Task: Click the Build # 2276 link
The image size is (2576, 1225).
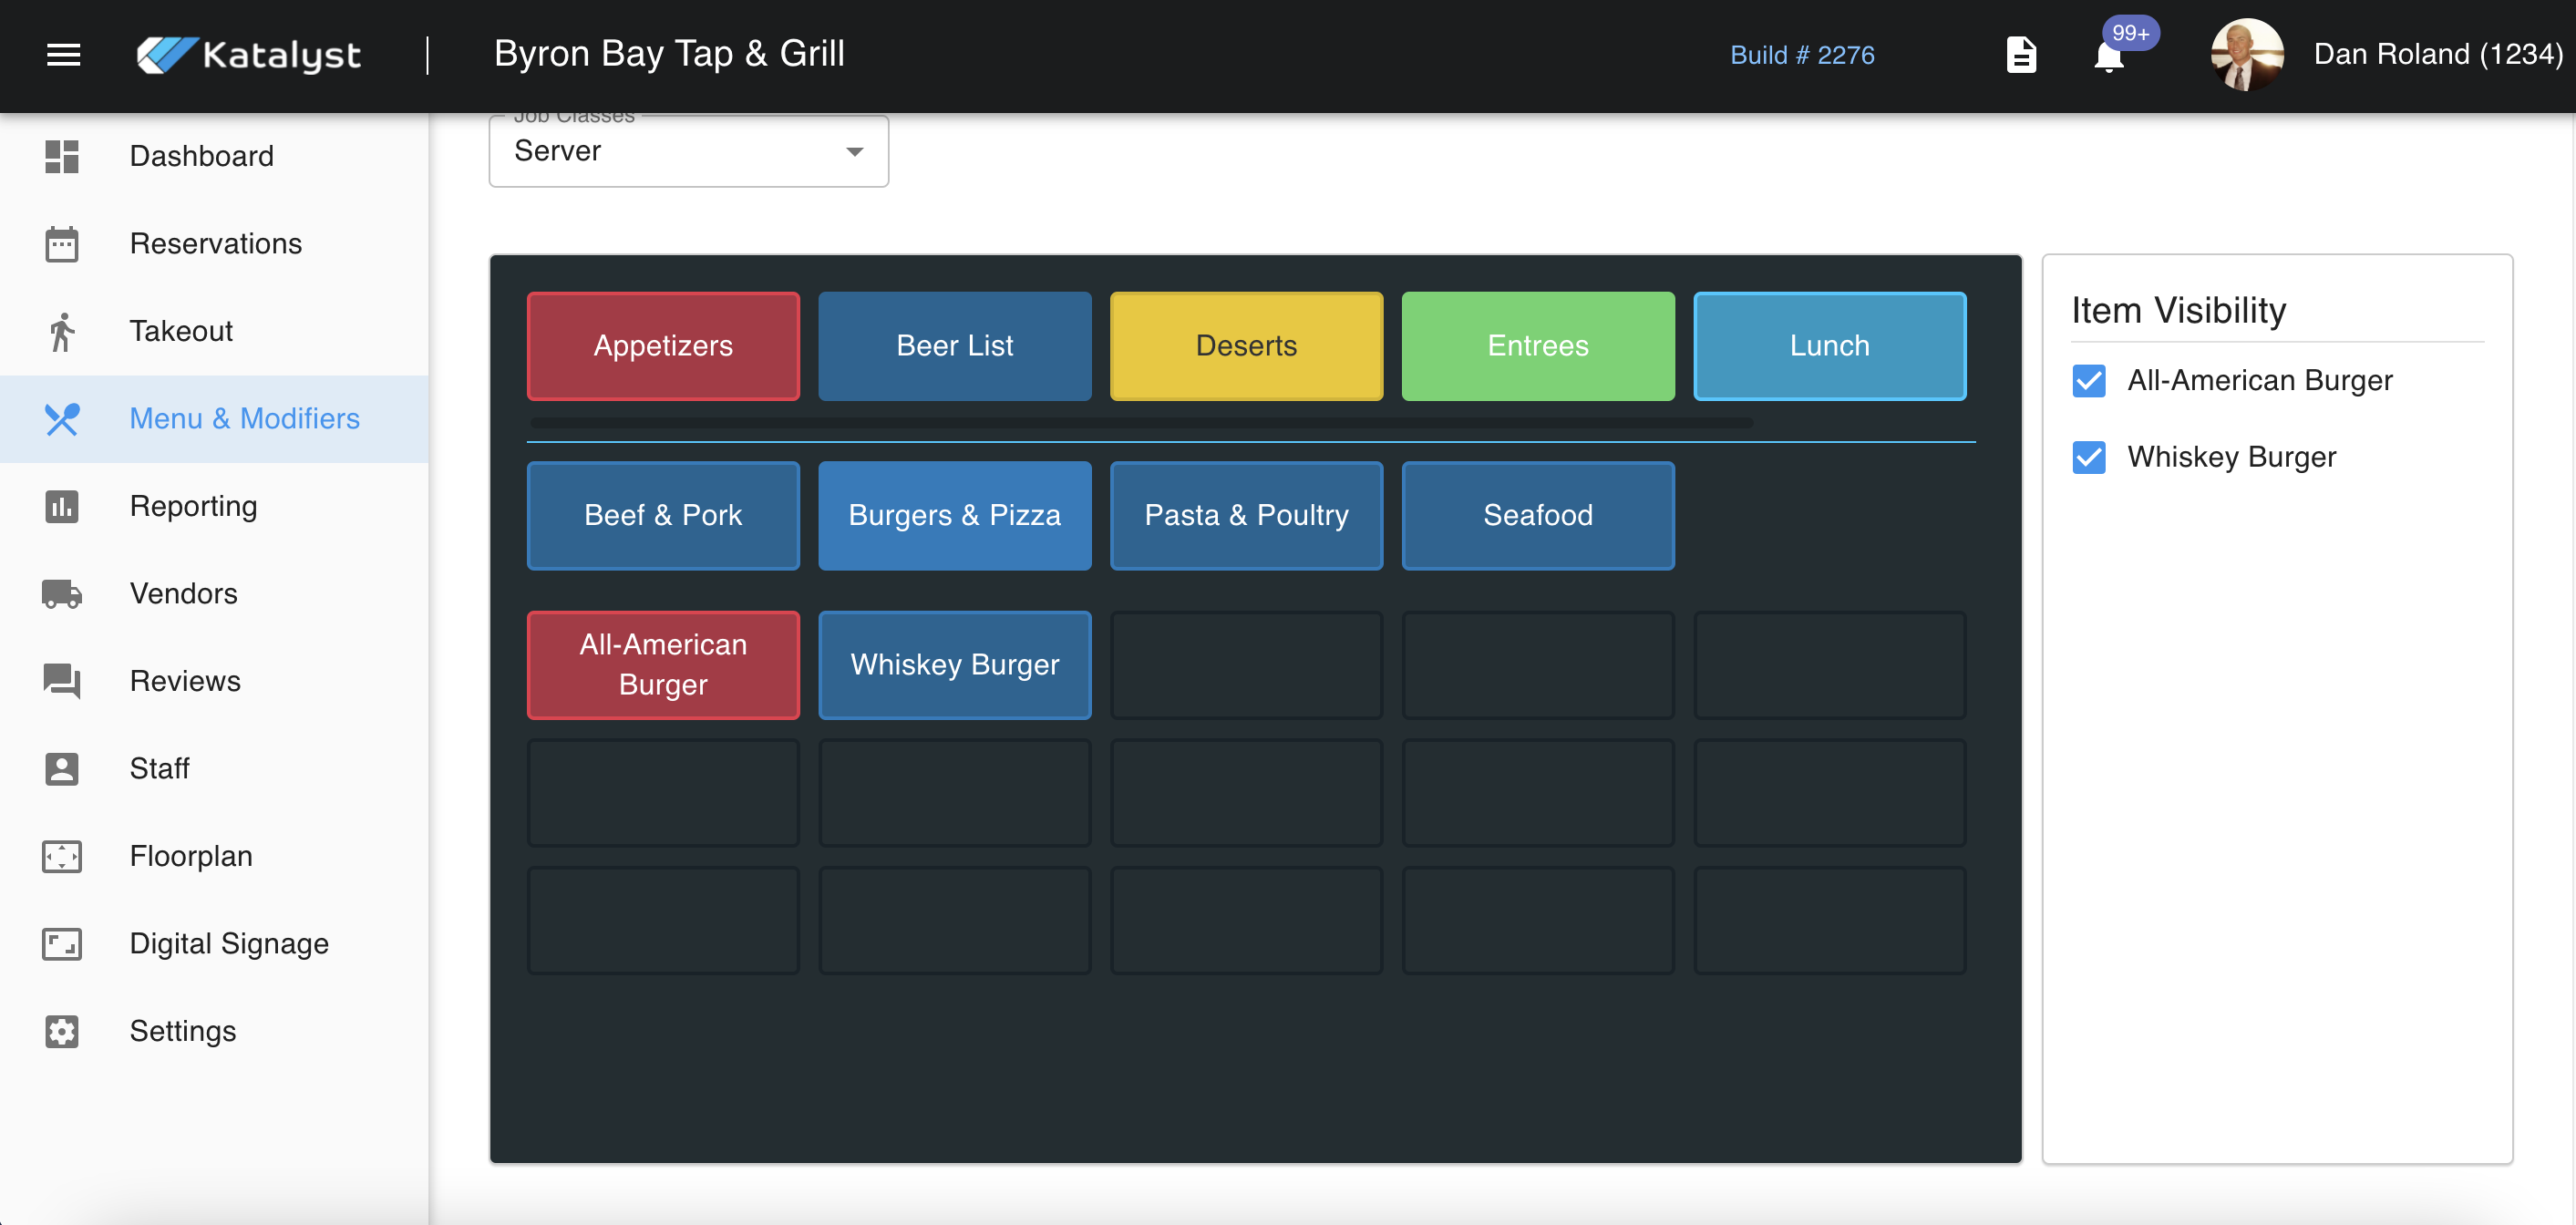Action: 1802,55
